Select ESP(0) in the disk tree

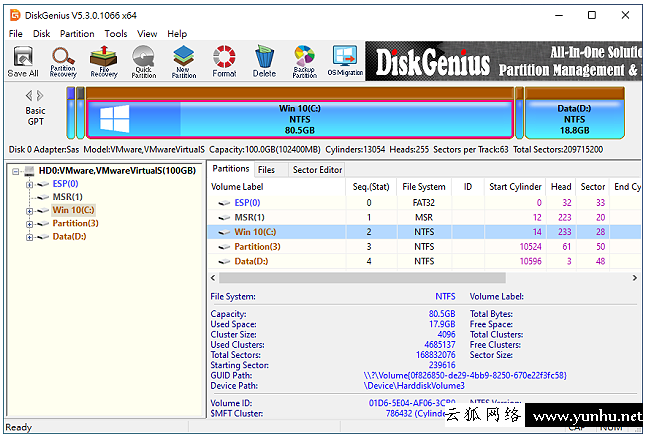[x=66, y=184]
